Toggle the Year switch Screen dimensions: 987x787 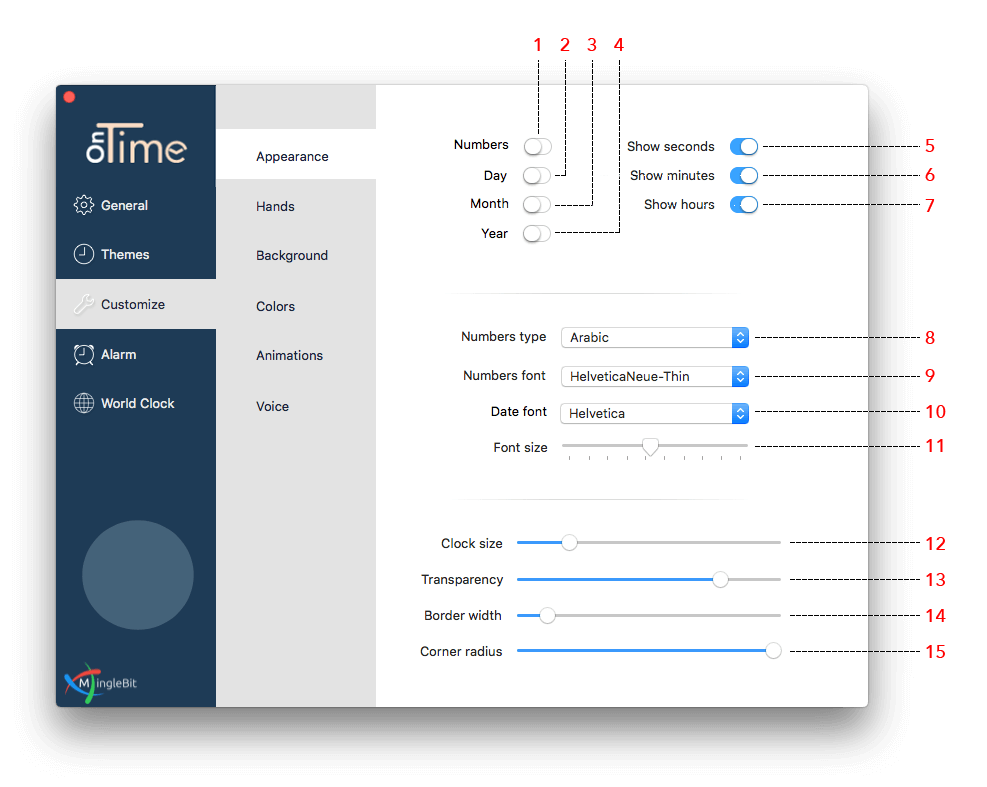click(537, 234)
